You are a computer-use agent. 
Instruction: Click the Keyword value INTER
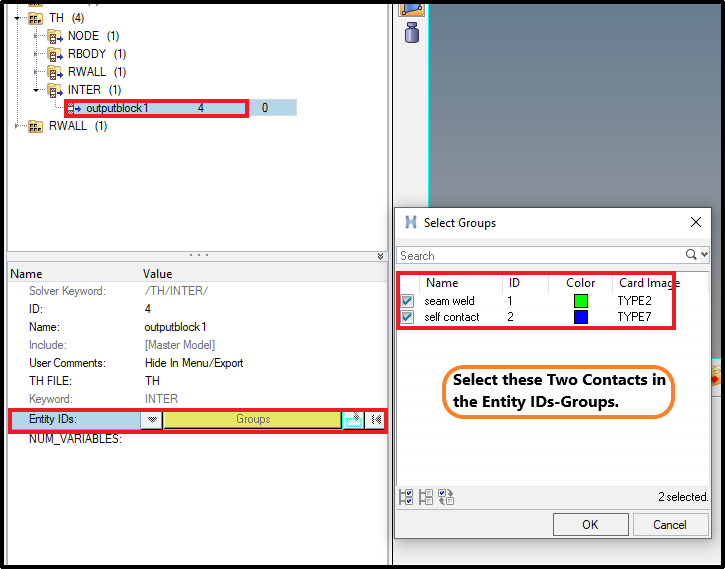click(x=161, y=399)
